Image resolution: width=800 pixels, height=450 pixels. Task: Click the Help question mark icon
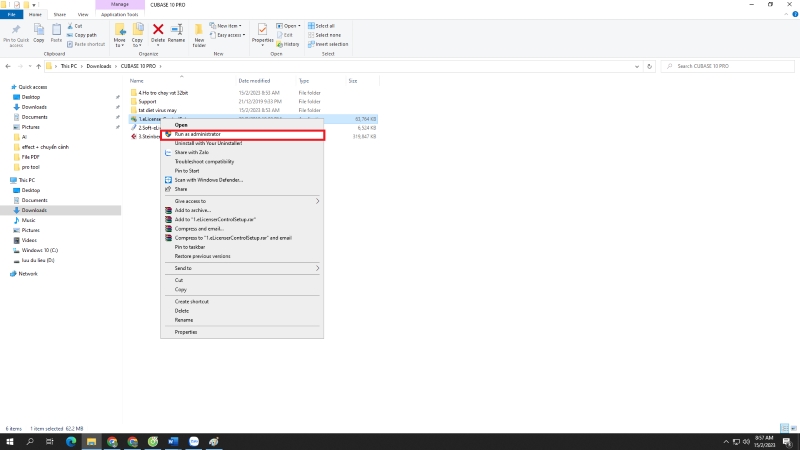tap(795, 14)
